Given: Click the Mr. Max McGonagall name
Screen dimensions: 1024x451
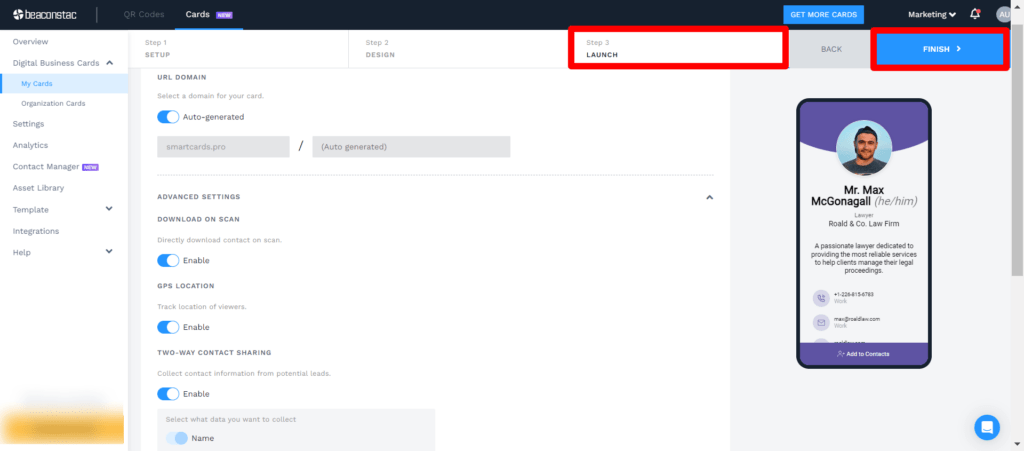Looking at the screenshot, I should tap(863, 195).
